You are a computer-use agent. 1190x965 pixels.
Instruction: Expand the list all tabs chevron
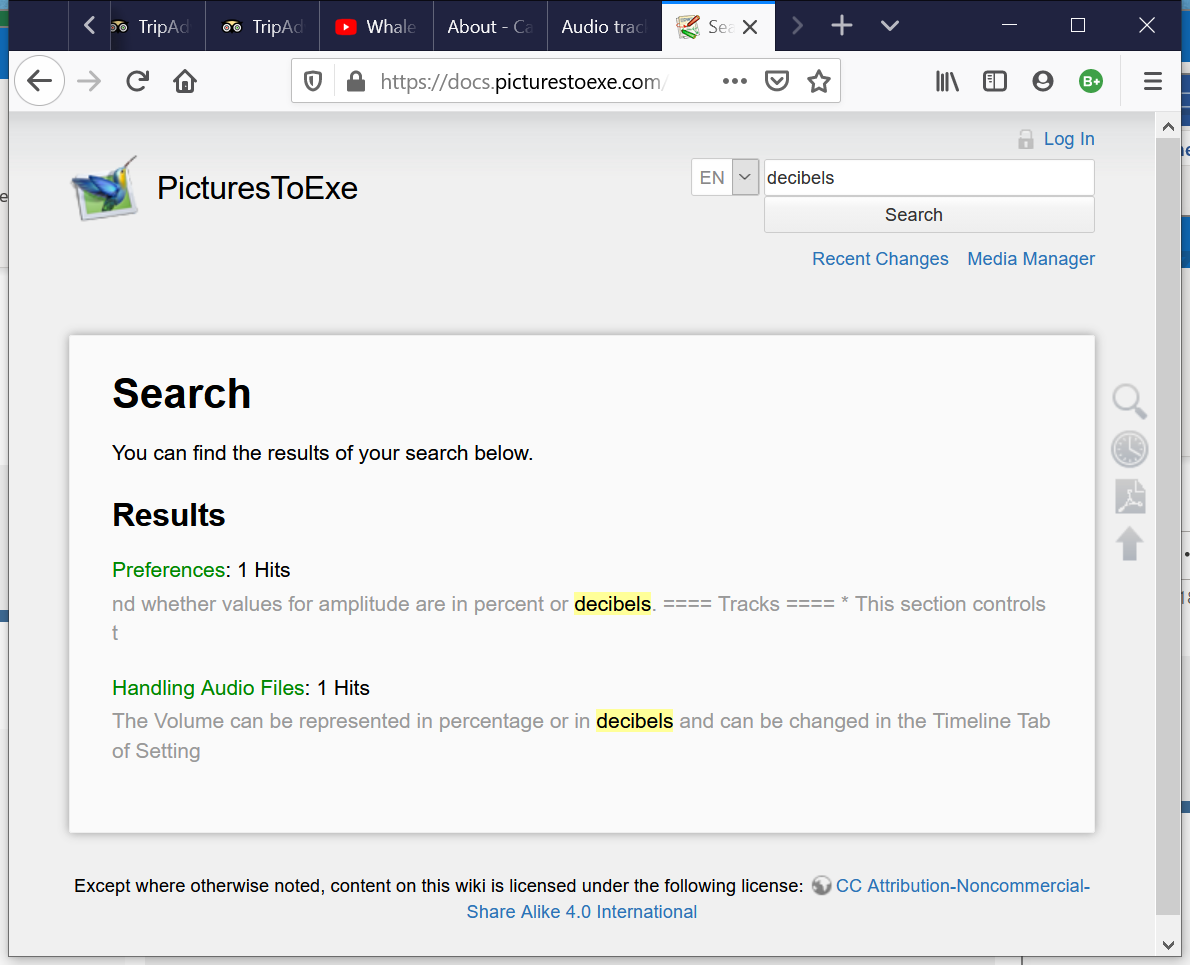pos(890,27)
